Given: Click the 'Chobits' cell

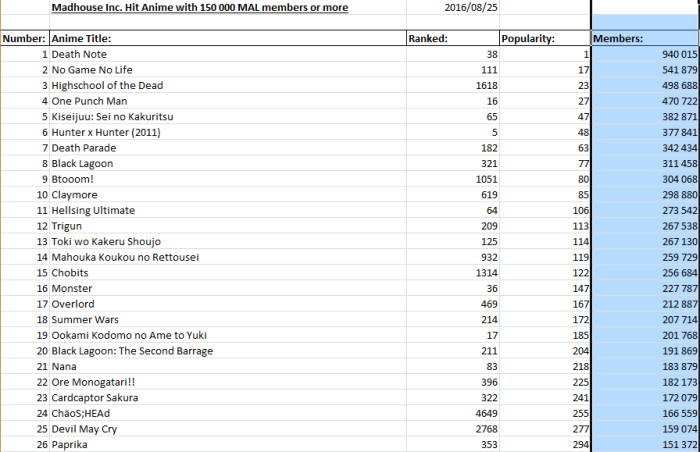Looking at the screenshot, I should click(228, 273).
